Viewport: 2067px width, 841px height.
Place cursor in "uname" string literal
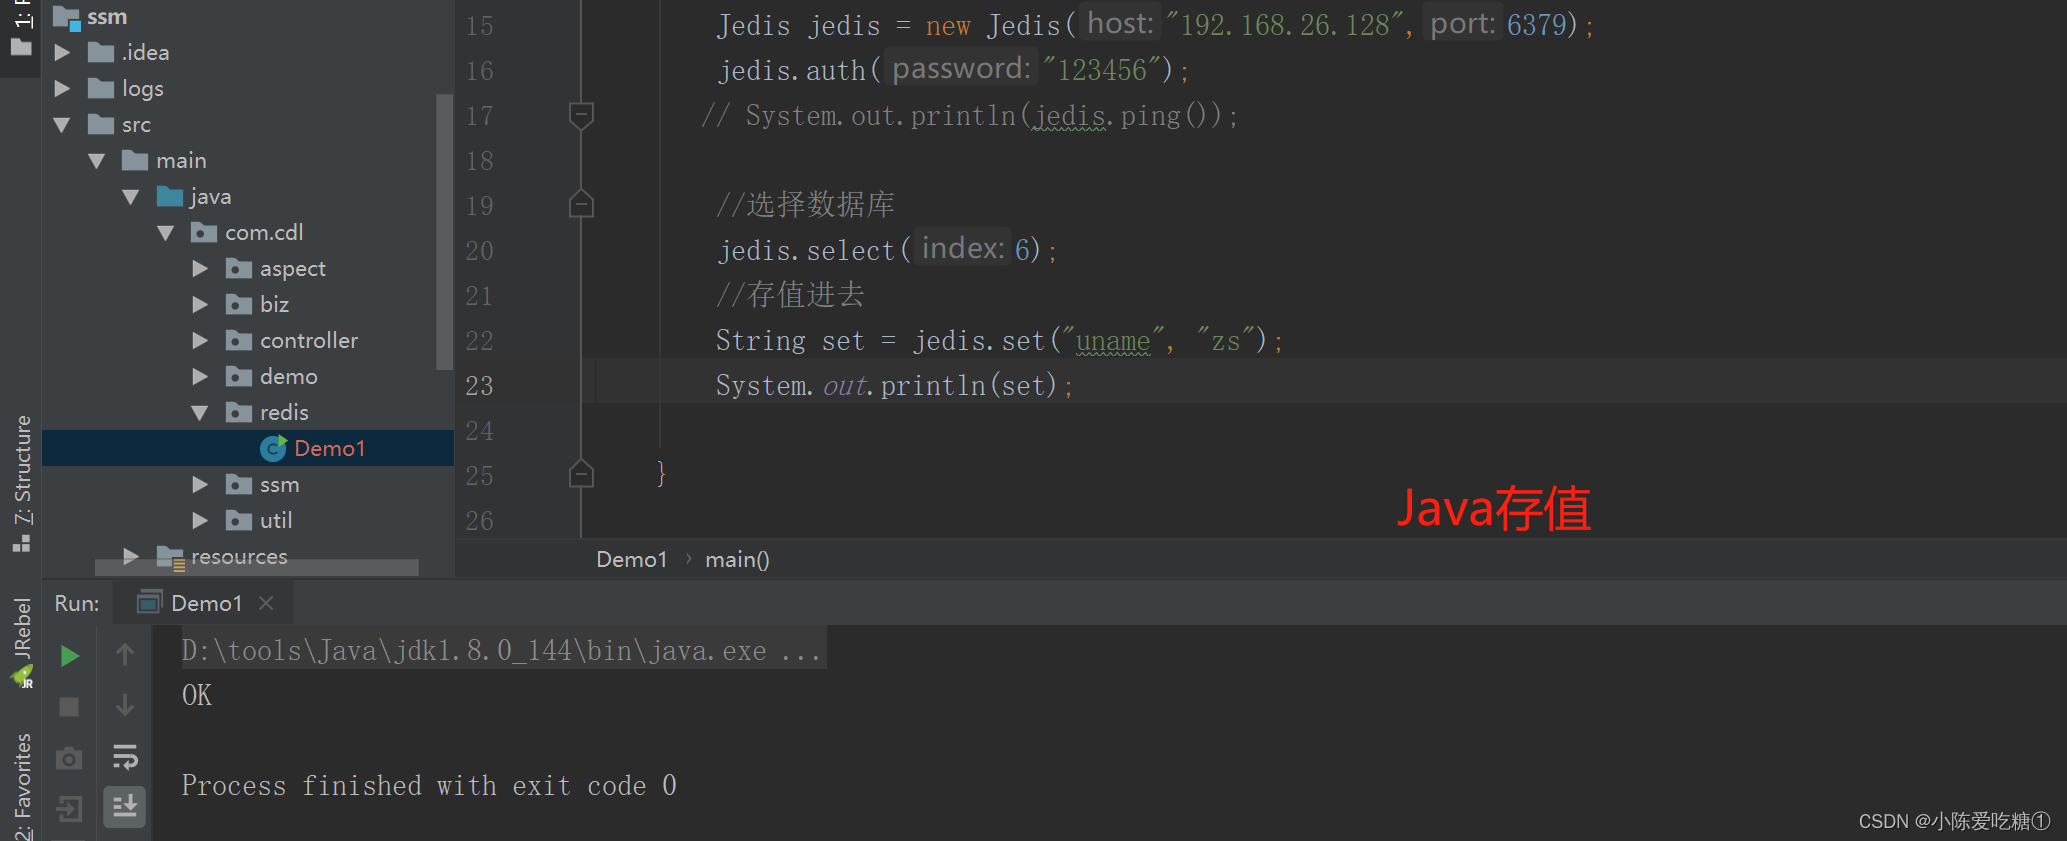1113,341
